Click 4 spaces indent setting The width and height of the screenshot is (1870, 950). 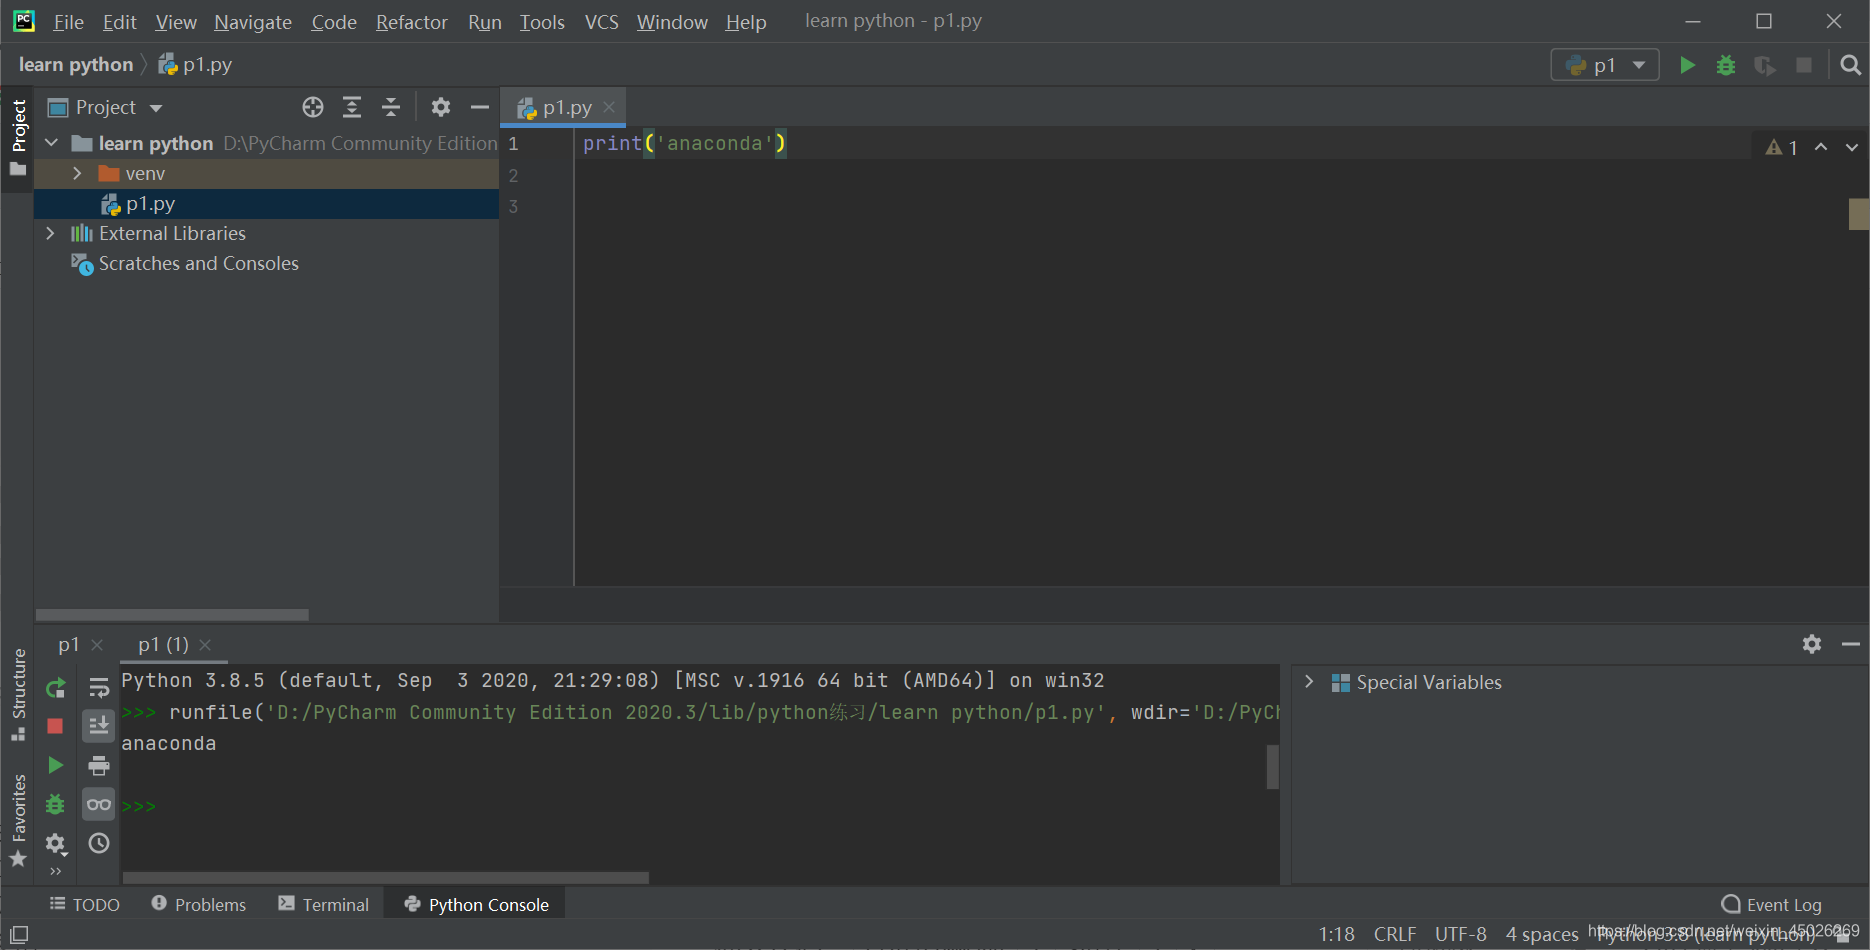[1542, 934]
